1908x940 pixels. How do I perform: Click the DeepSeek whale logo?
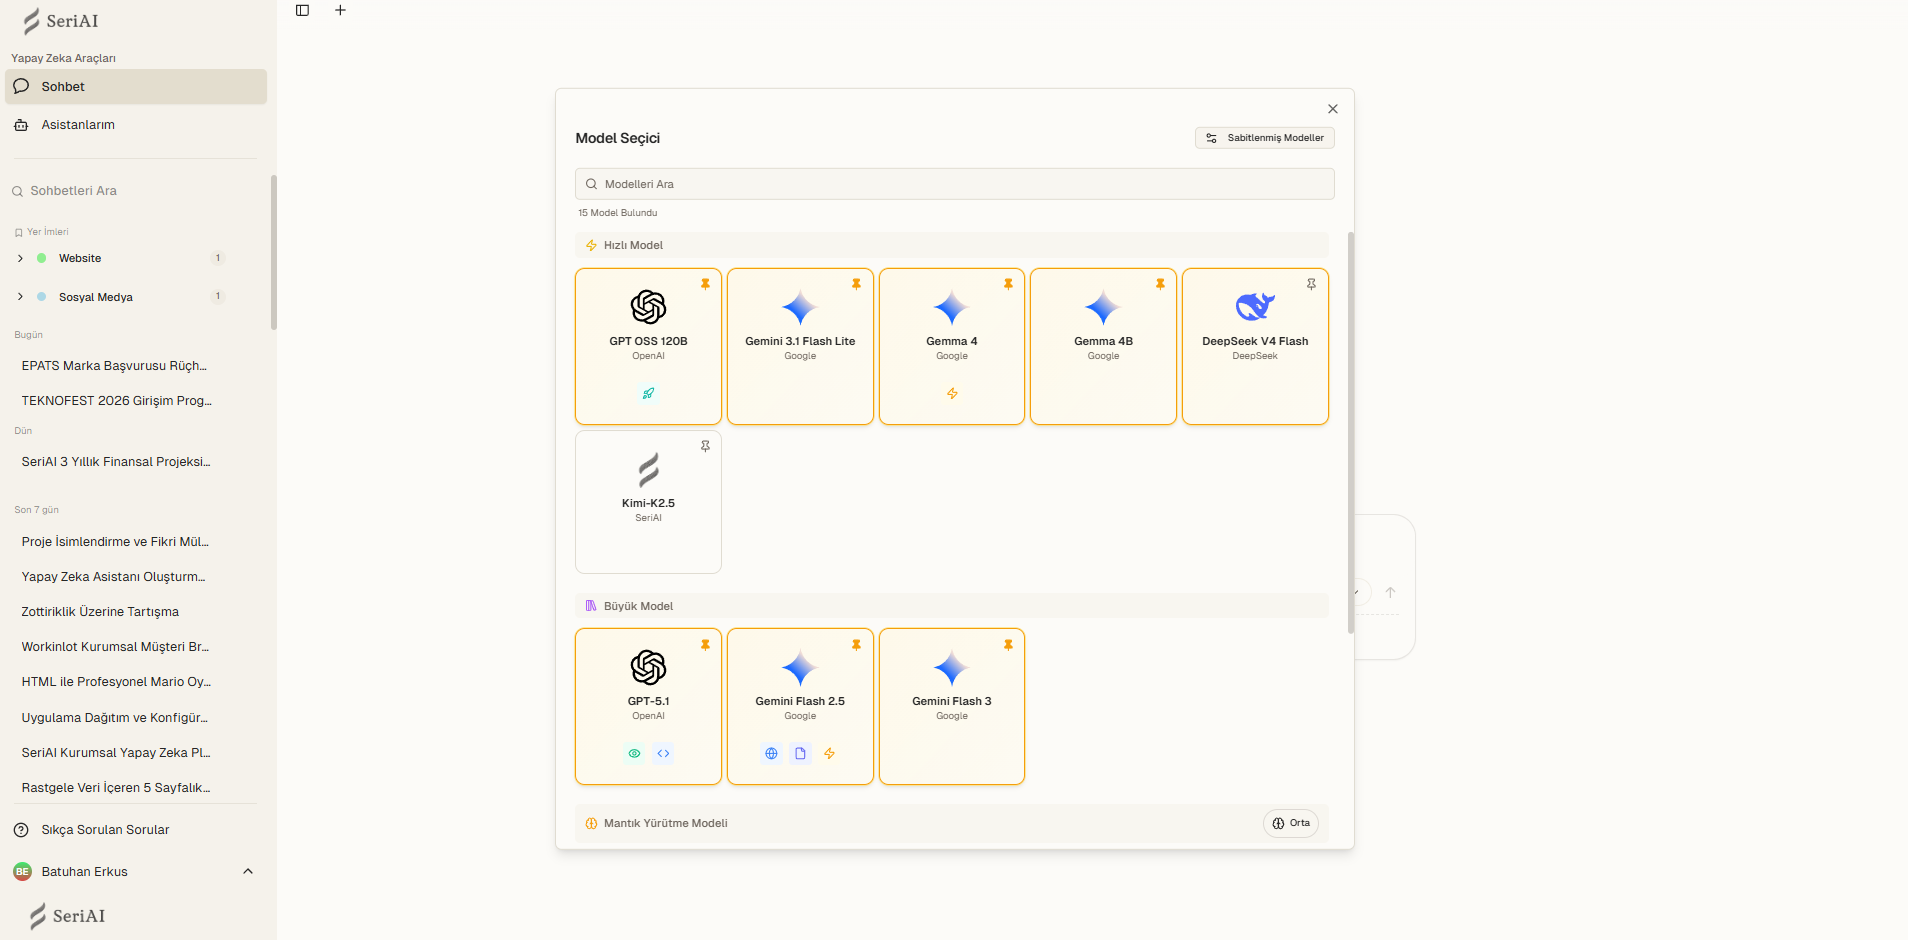pyautogui.click(x=1255, y=307)
